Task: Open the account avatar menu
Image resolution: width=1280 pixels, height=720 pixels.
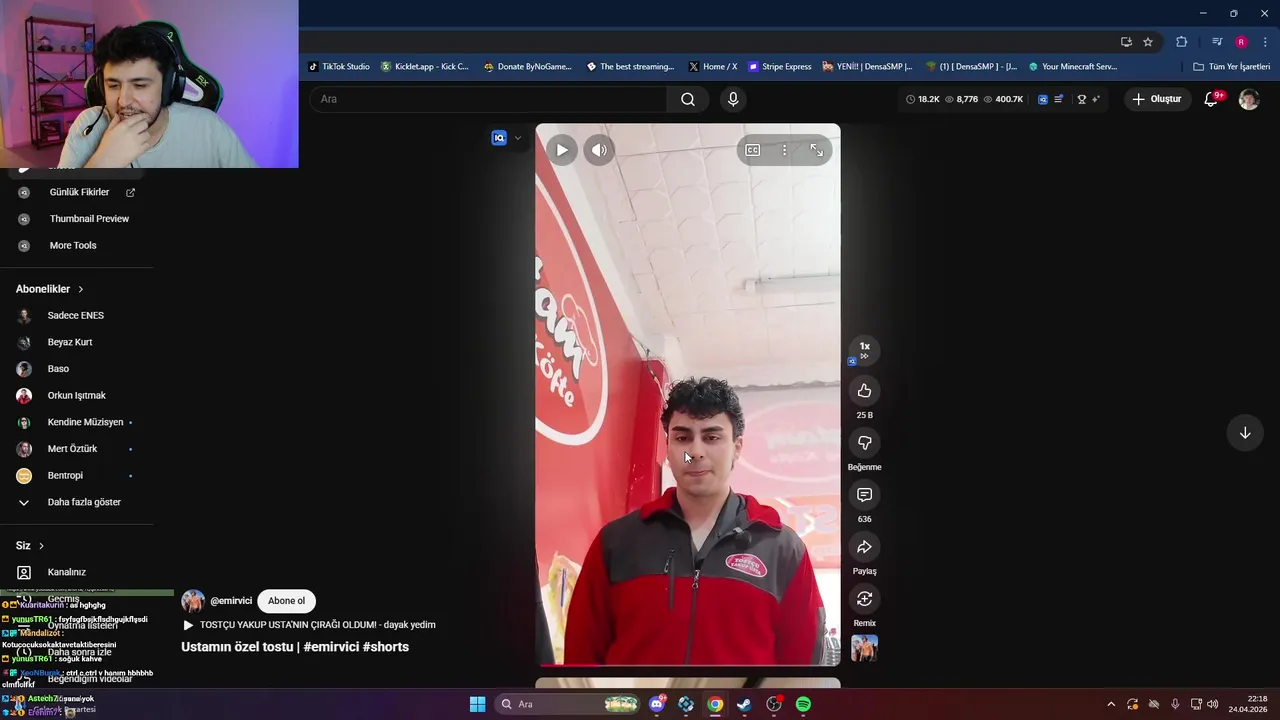Action: (1249, 99)
